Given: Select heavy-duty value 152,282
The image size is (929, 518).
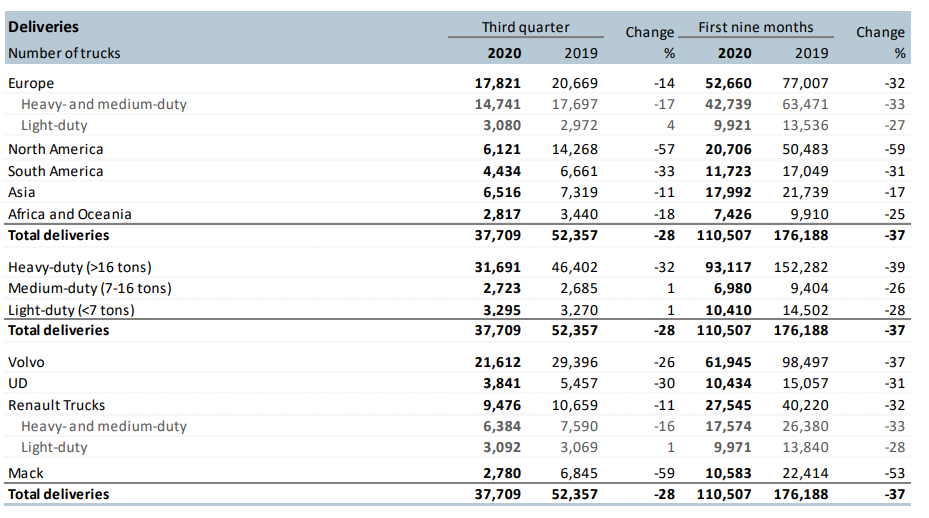Looking at the screenshot, I should coord(801,267).
